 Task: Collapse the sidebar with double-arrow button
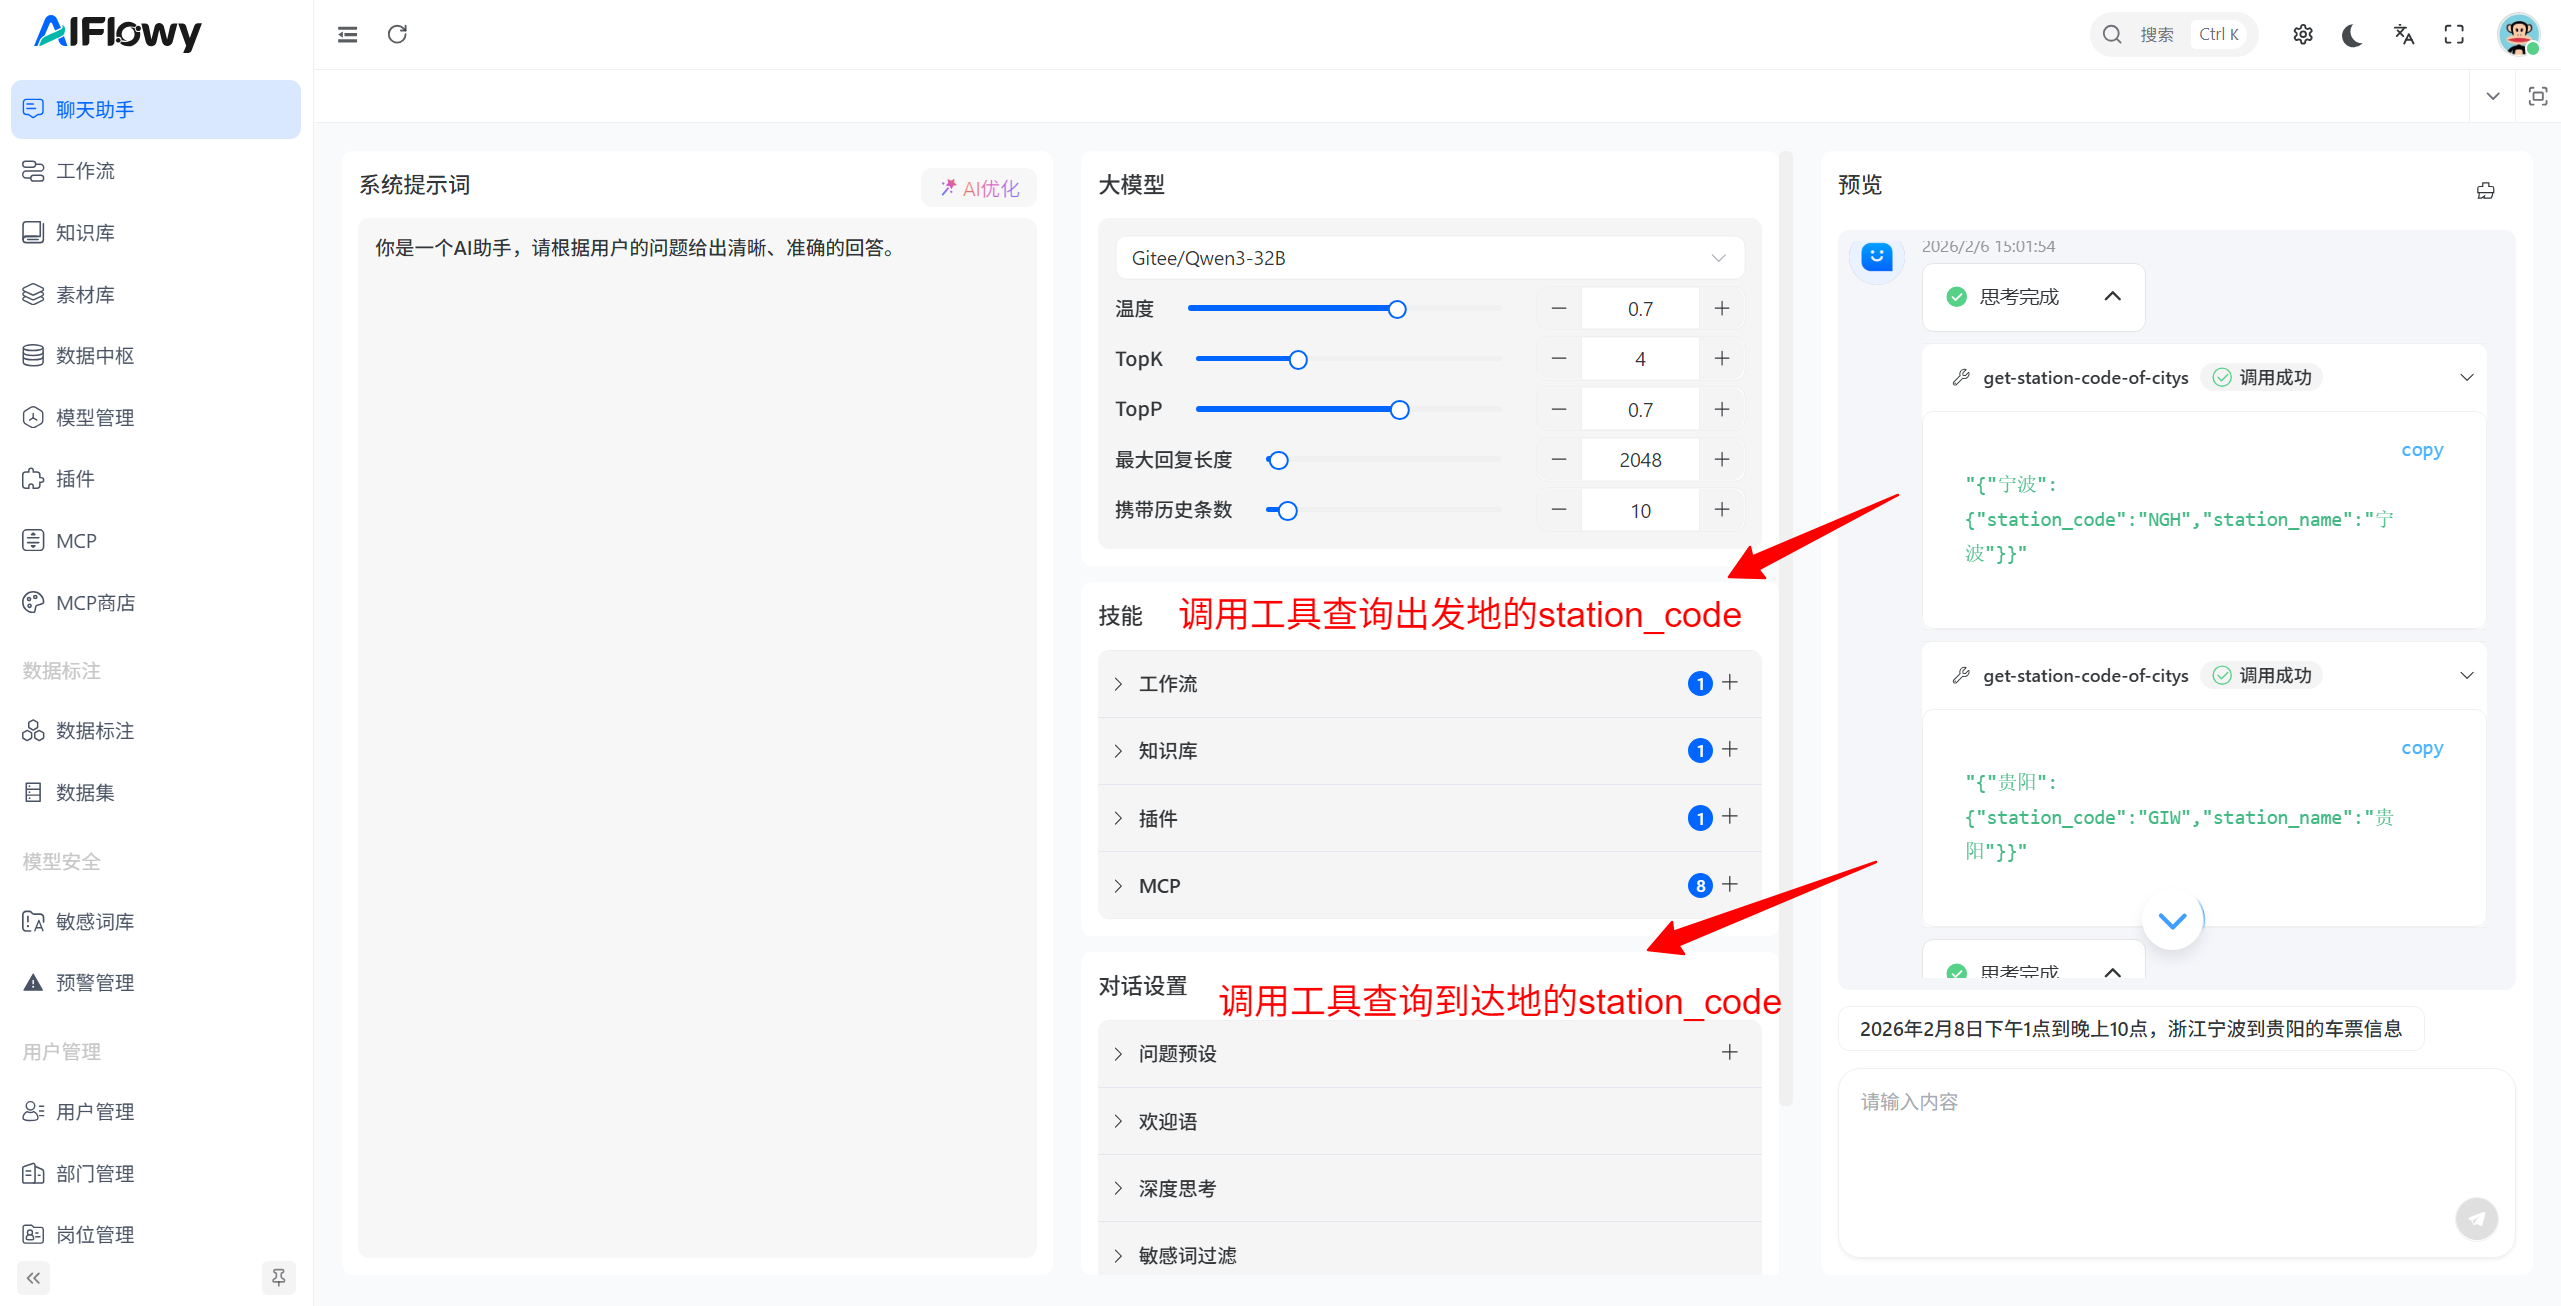point(33,1277)
